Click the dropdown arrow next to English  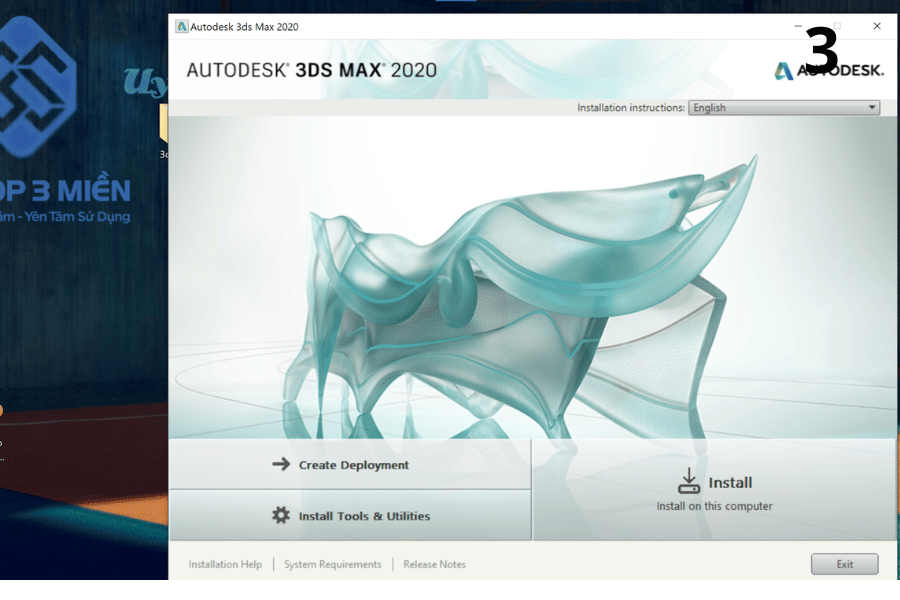click(x=871, y=108)
